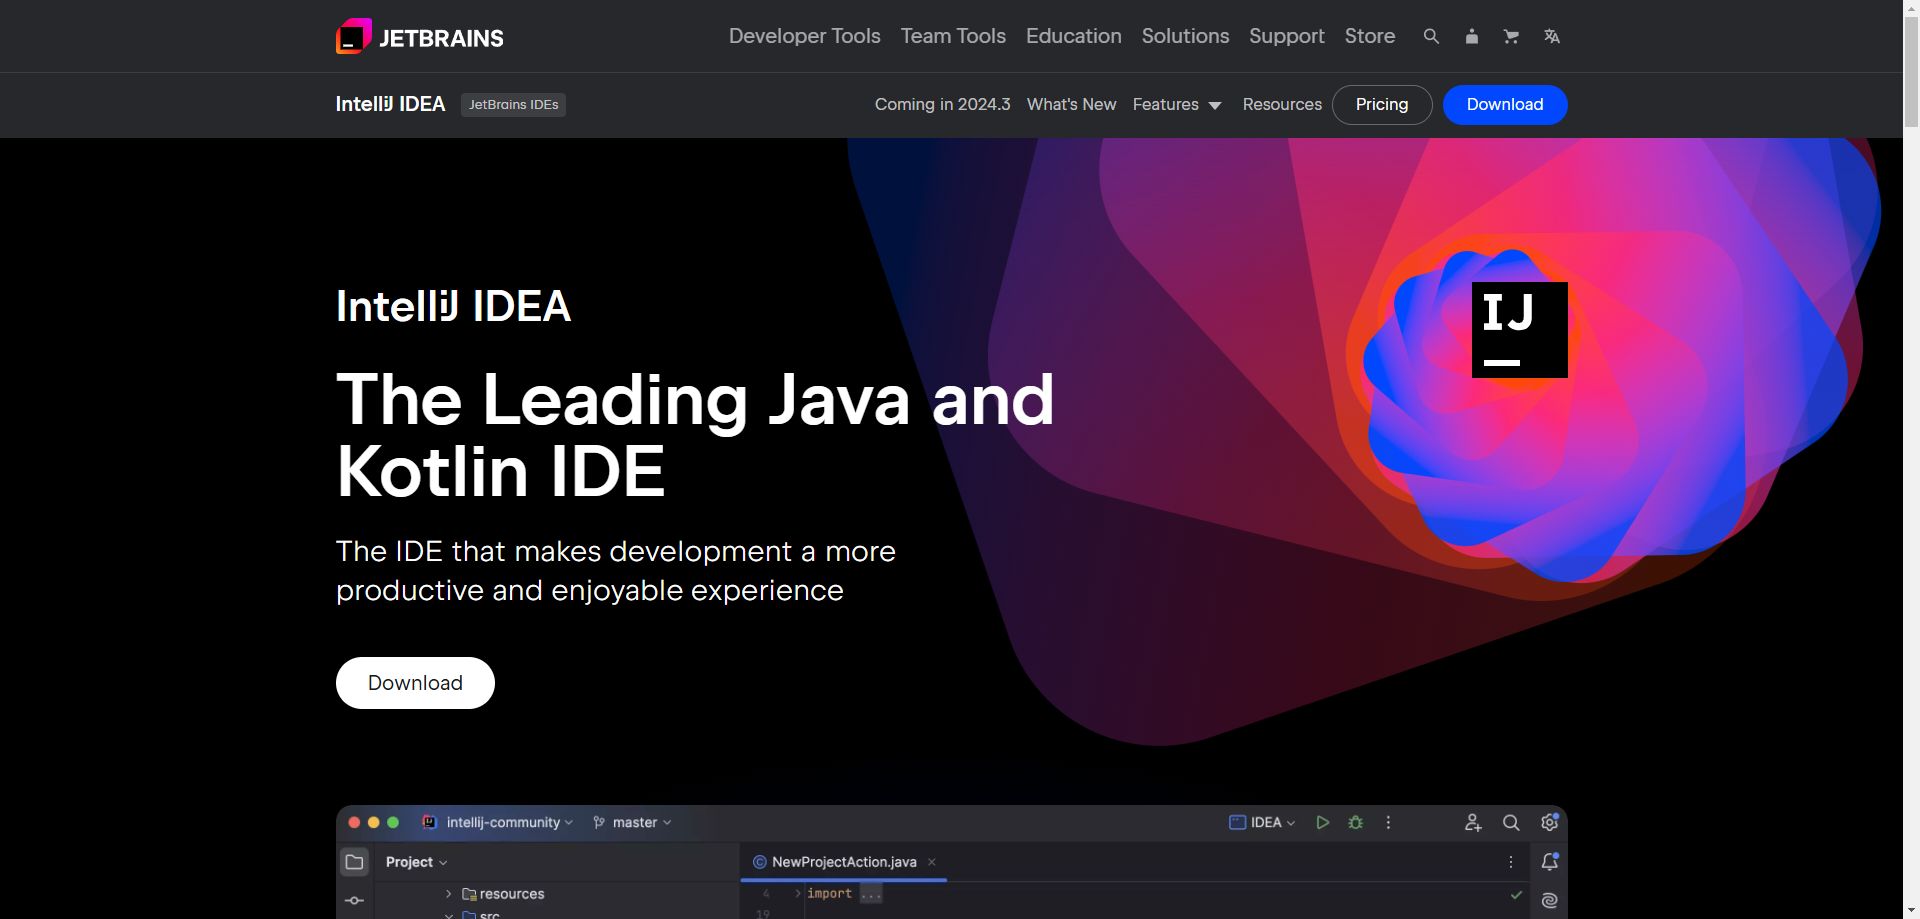The image size is (1920, 919).
Task: Click the Pricing button
Action: click(x=1382, y=104)
